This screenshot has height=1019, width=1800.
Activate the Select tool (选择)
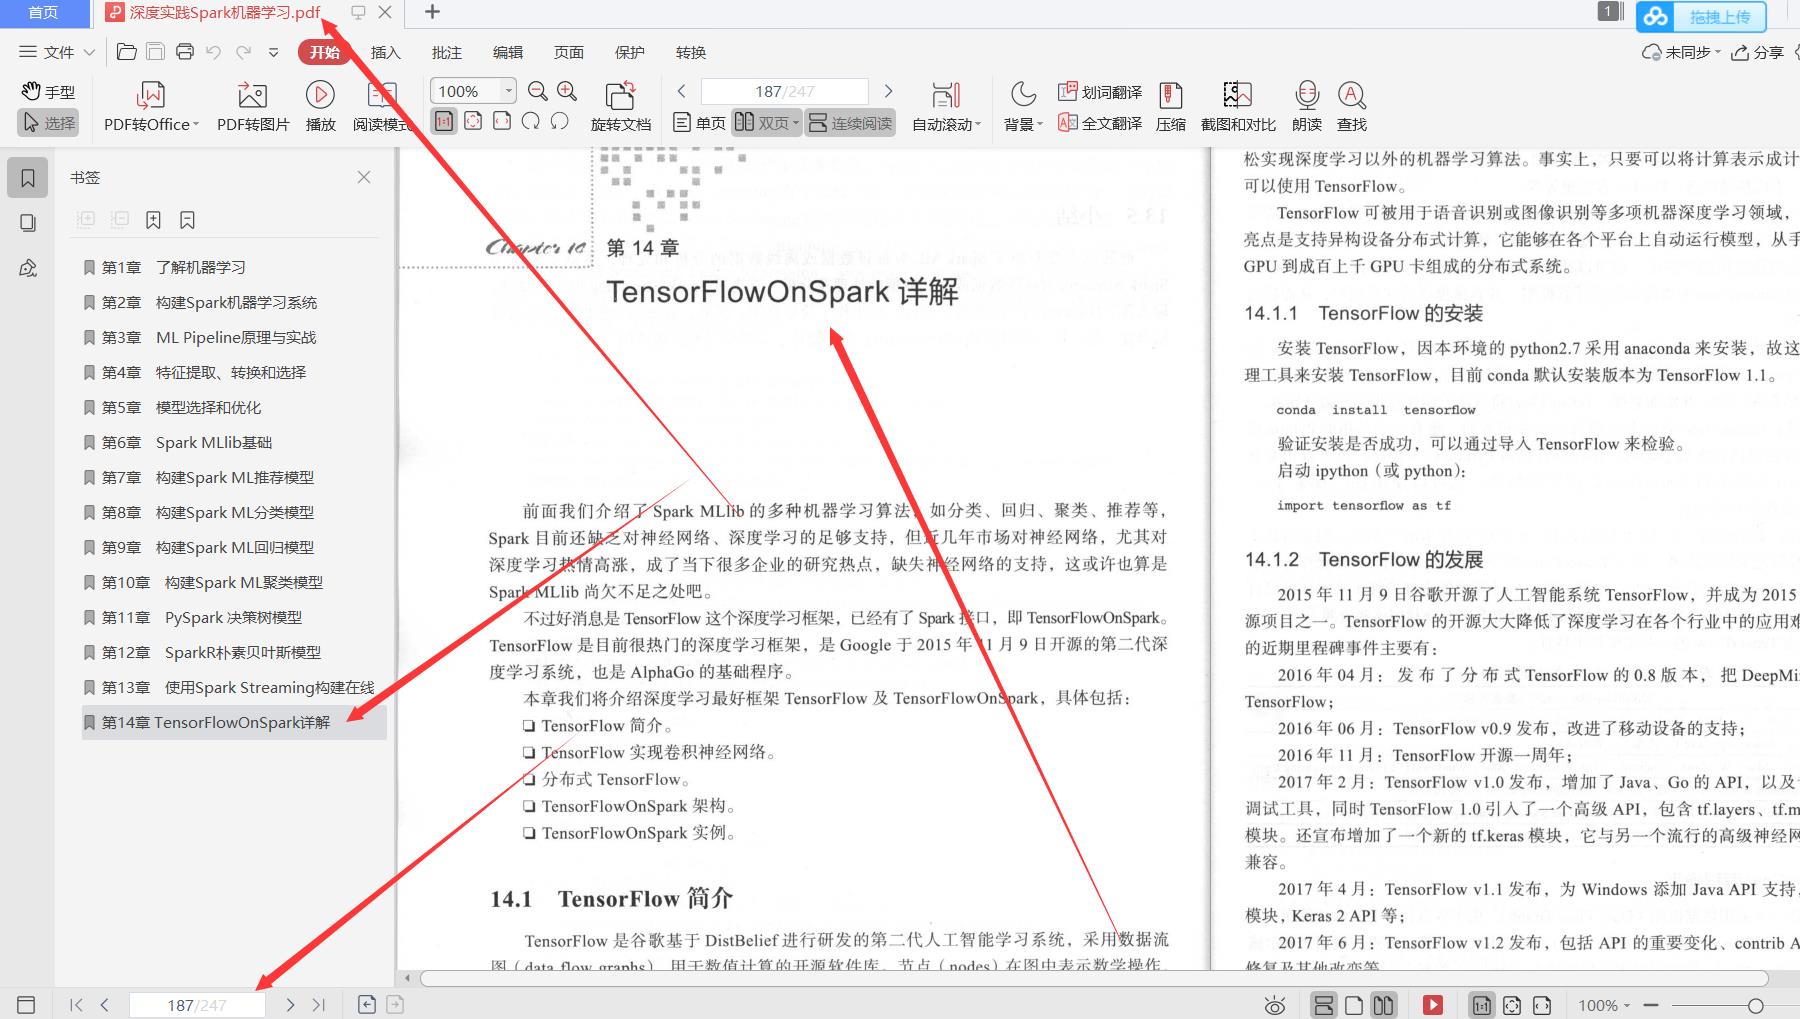tap(48, 123)
